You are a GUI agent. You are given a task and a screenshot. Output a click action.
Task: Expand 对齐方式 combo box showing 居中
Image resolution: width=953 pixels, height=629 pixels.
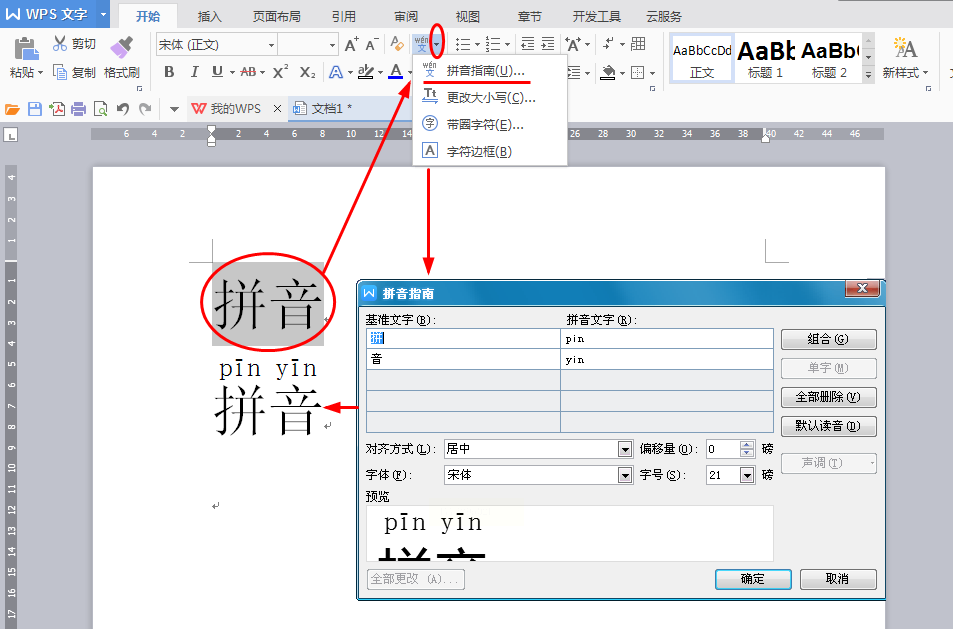point(625,449)
